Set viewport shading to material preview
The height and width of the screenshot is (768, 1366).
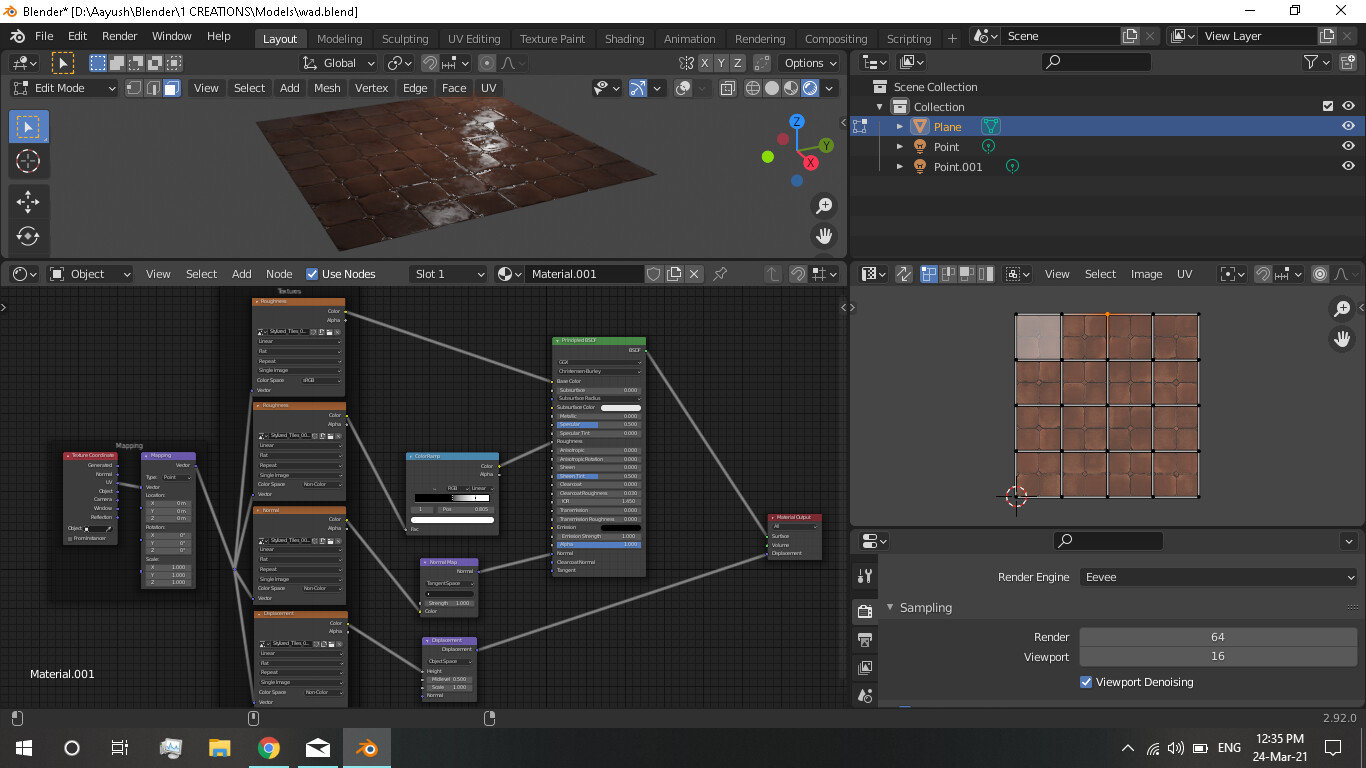pos(791,88)
